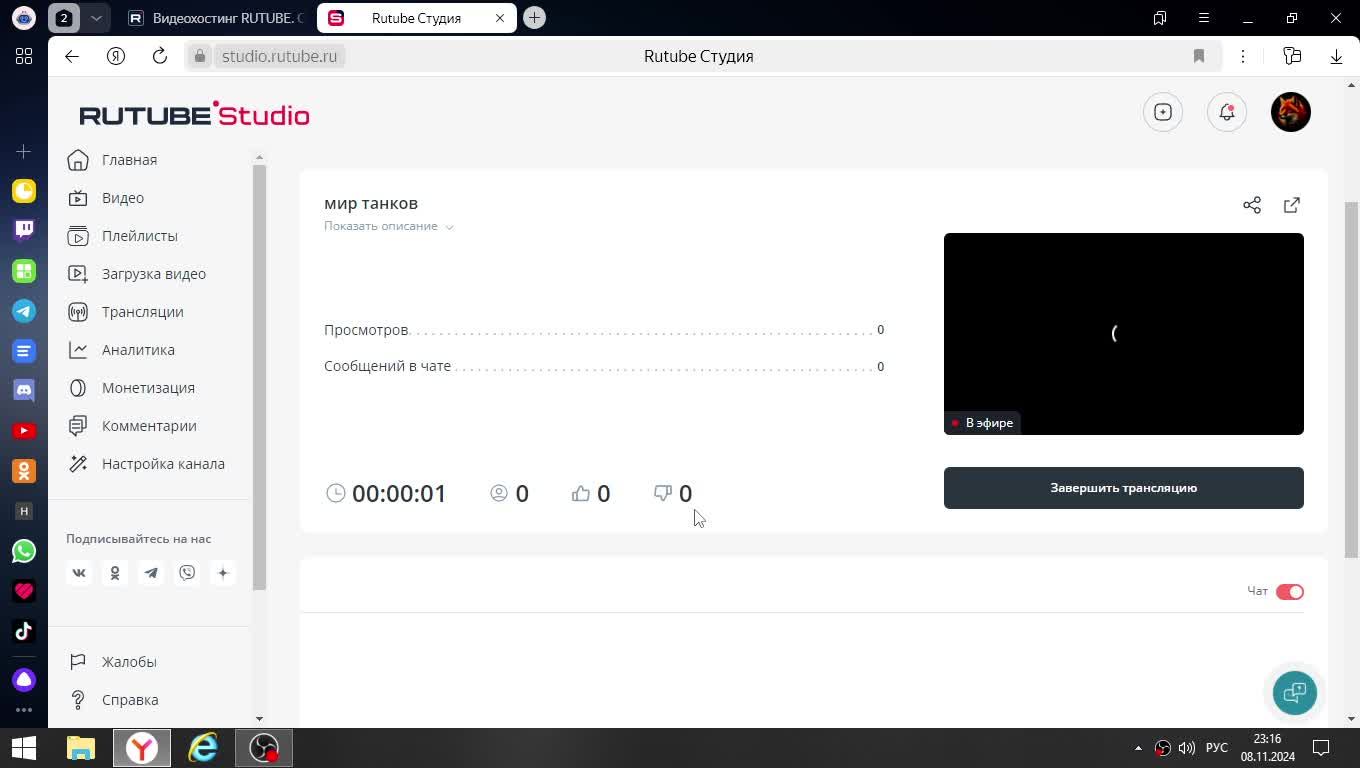Open Telegram in browser side panel
Screen dimensions: 1360x768
(x=24, y=311)
